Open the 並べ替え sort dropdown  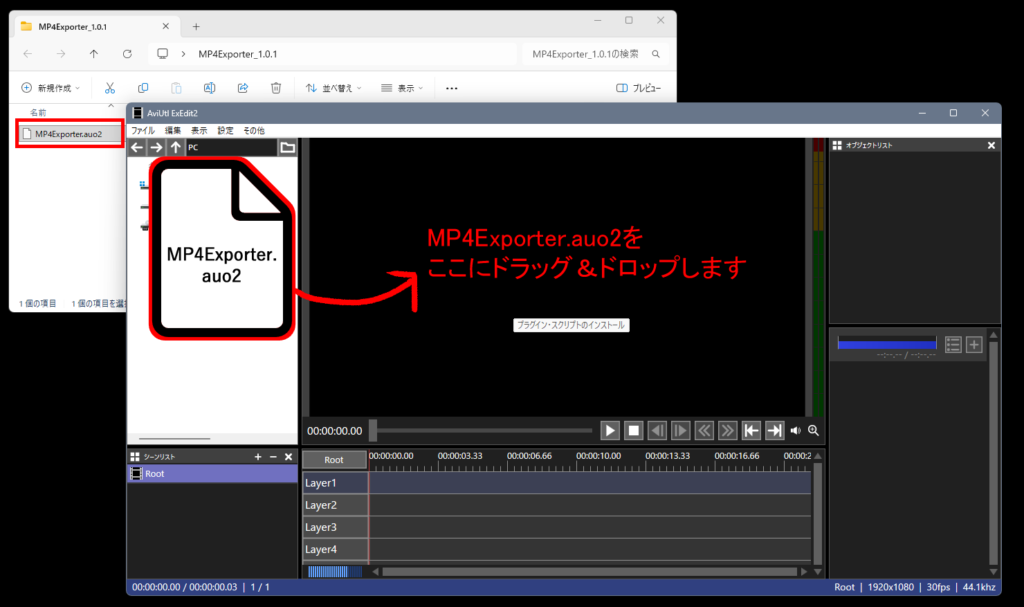333,88
